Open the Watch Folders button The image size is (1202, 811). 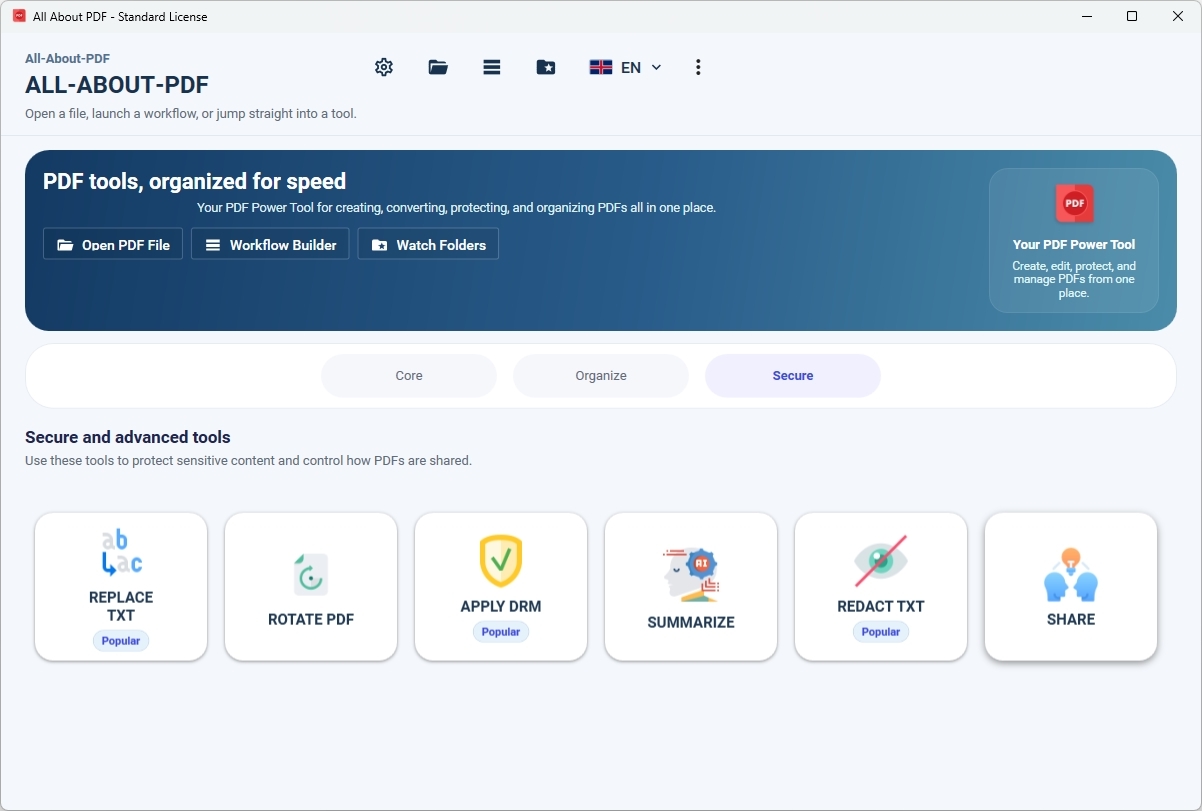(x=428, y=244)
